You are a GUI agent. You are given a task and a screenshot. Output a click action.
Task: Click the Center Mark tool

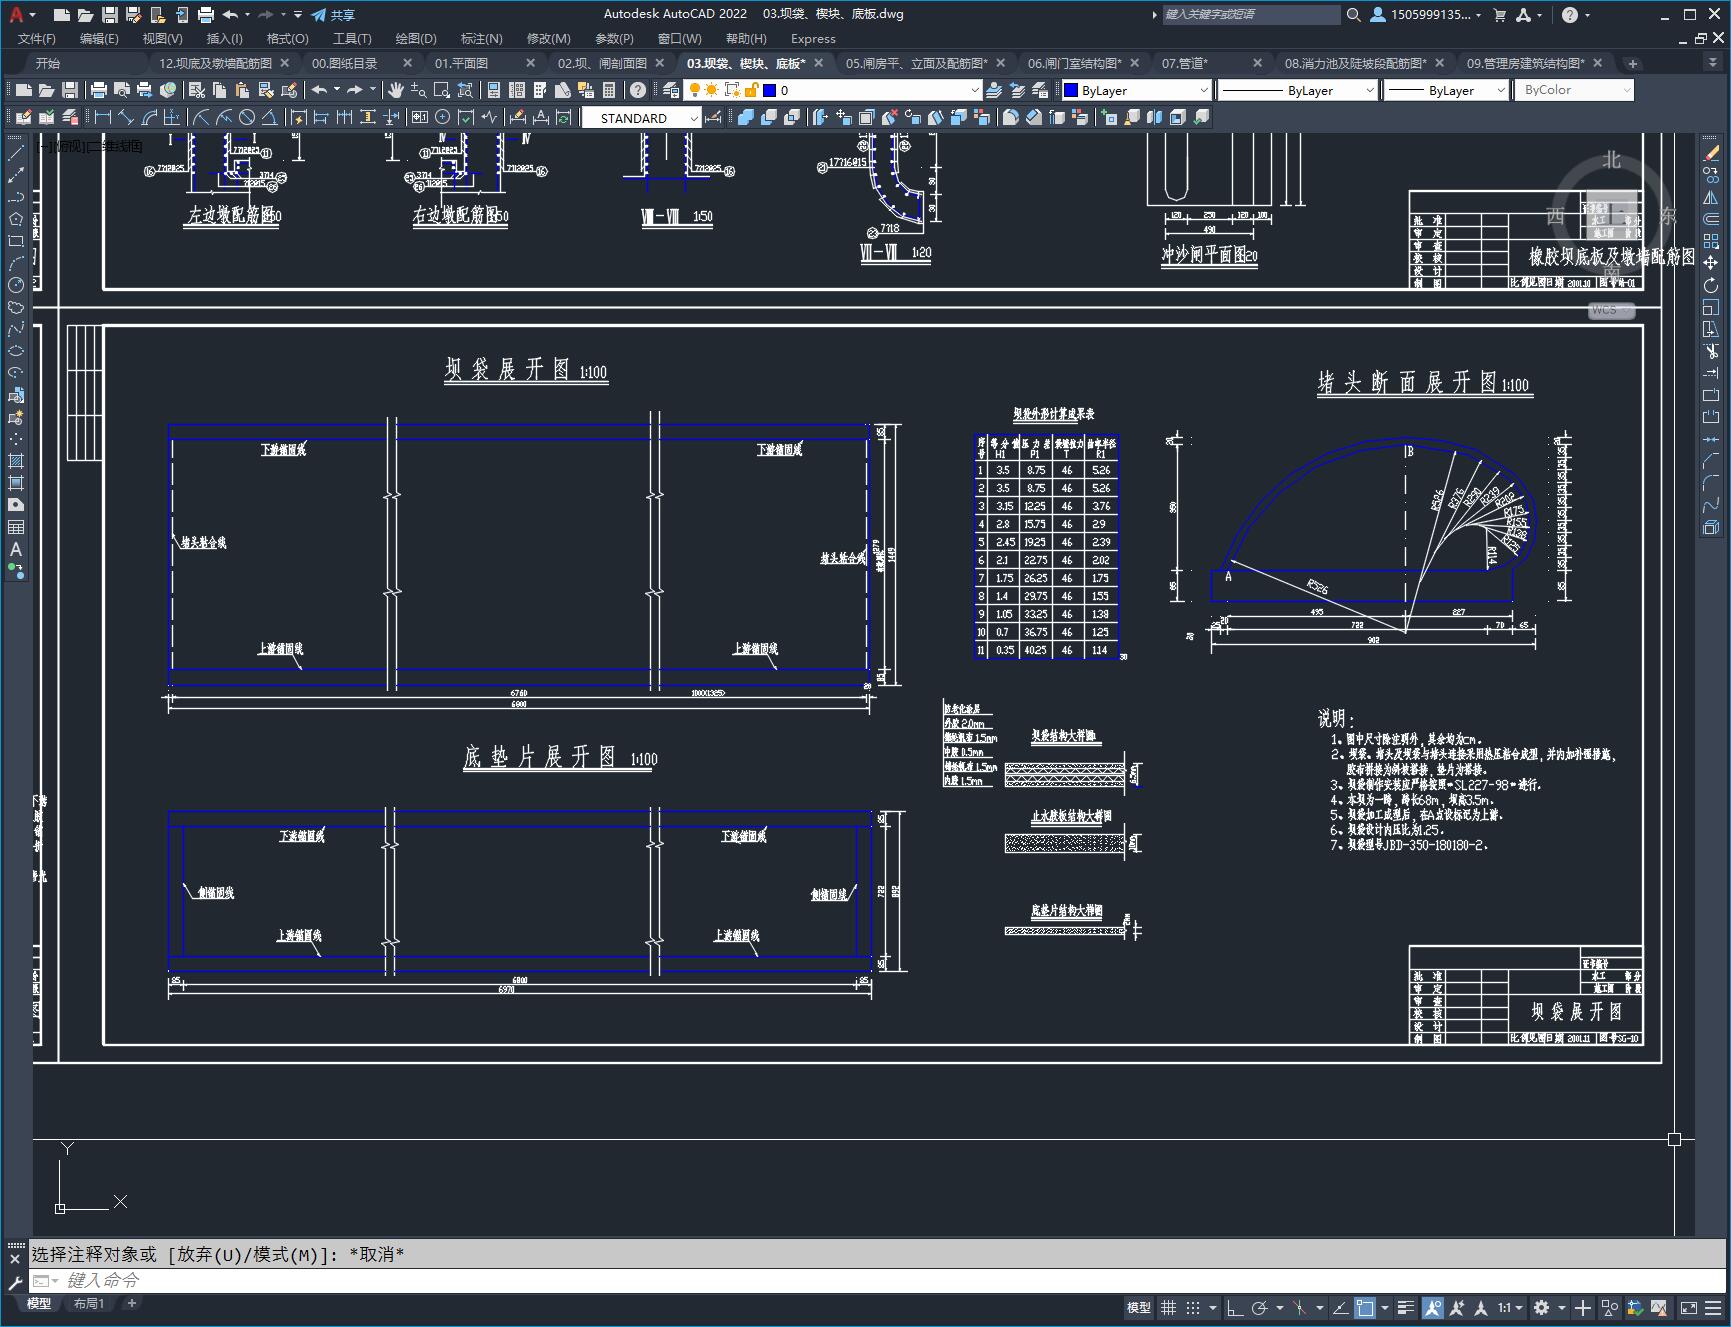pos(443,117)
